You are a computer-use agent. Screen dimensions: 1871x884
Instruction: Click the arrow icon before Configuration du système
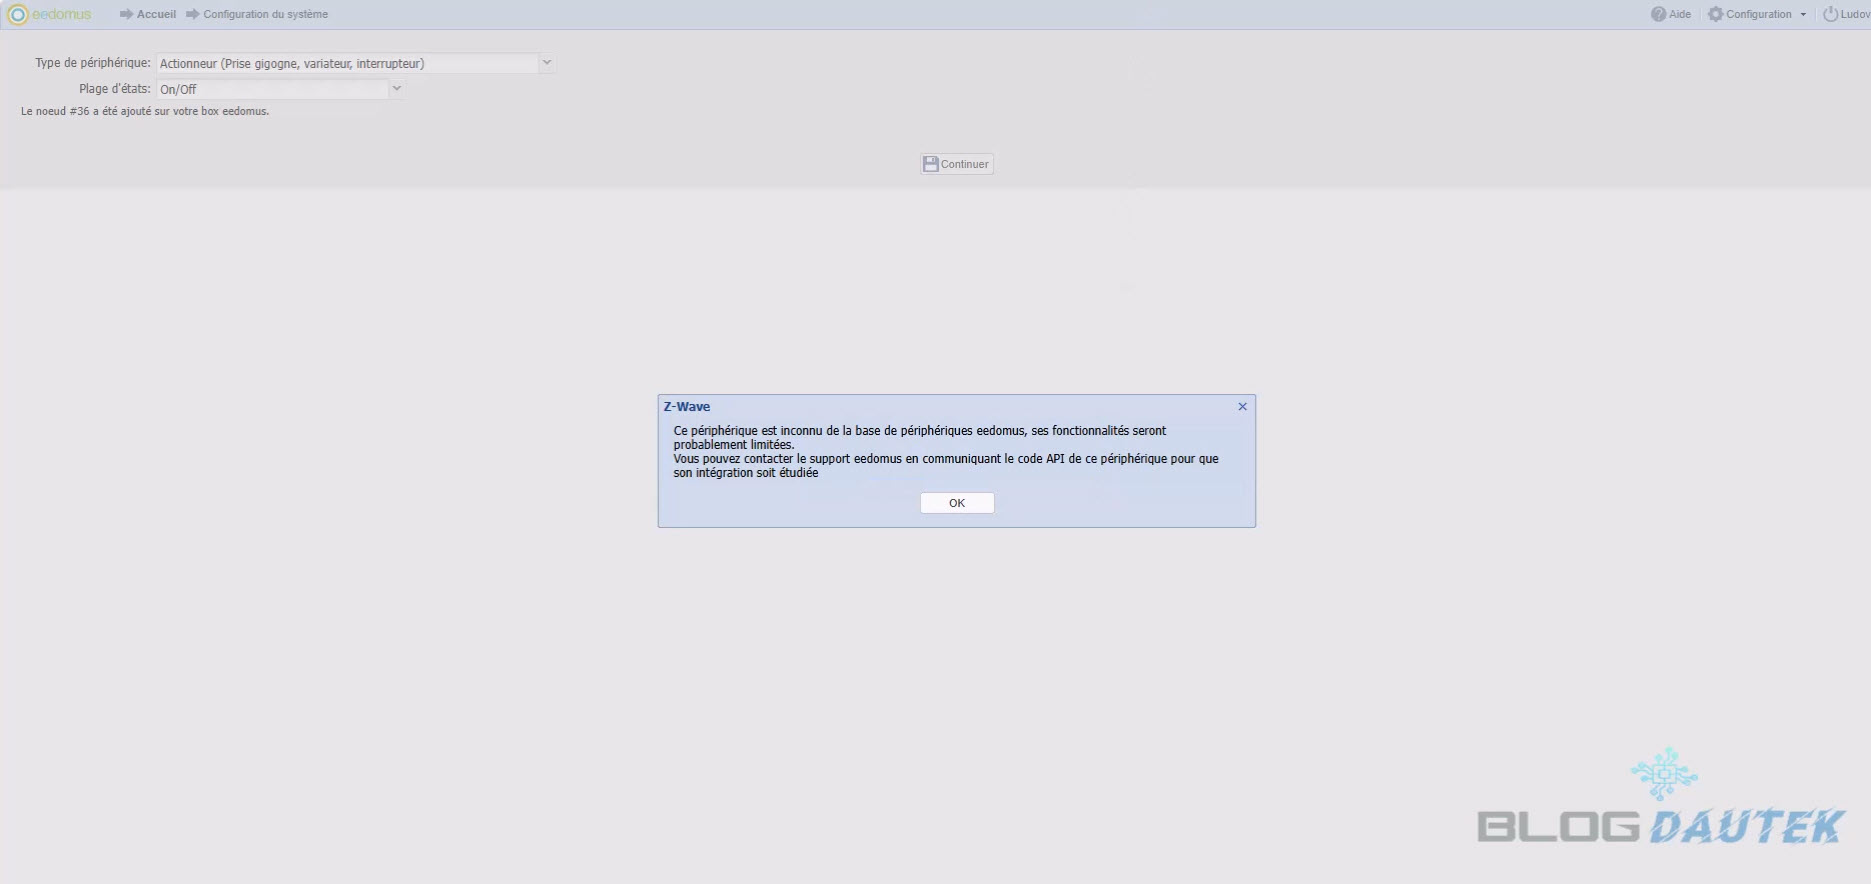192,14
